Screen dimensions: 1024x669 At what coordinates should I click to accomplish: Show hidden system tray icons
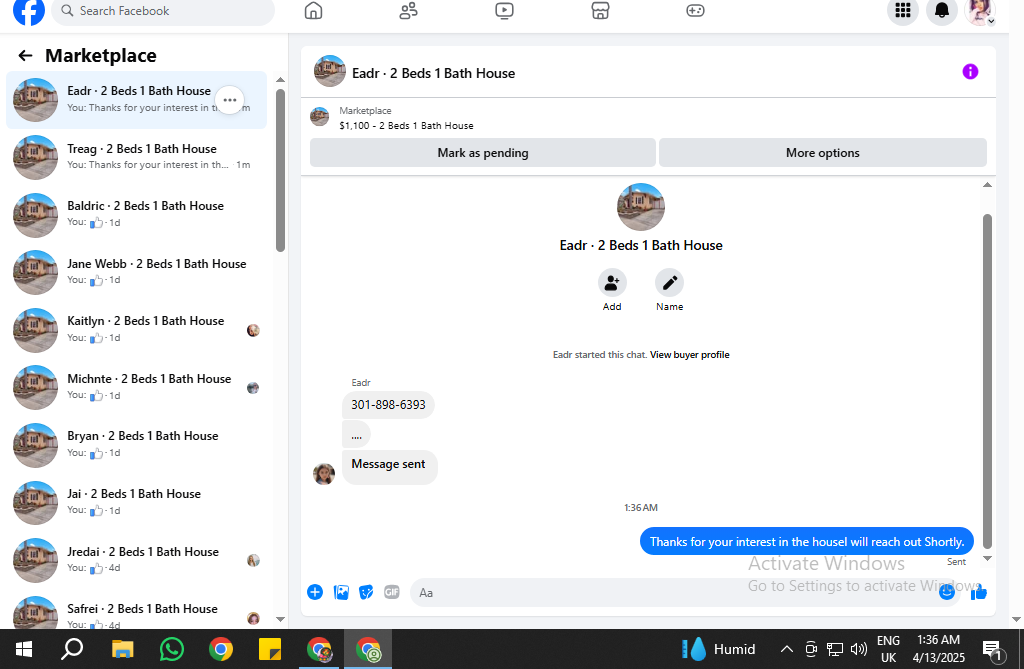tap(787, 649)
